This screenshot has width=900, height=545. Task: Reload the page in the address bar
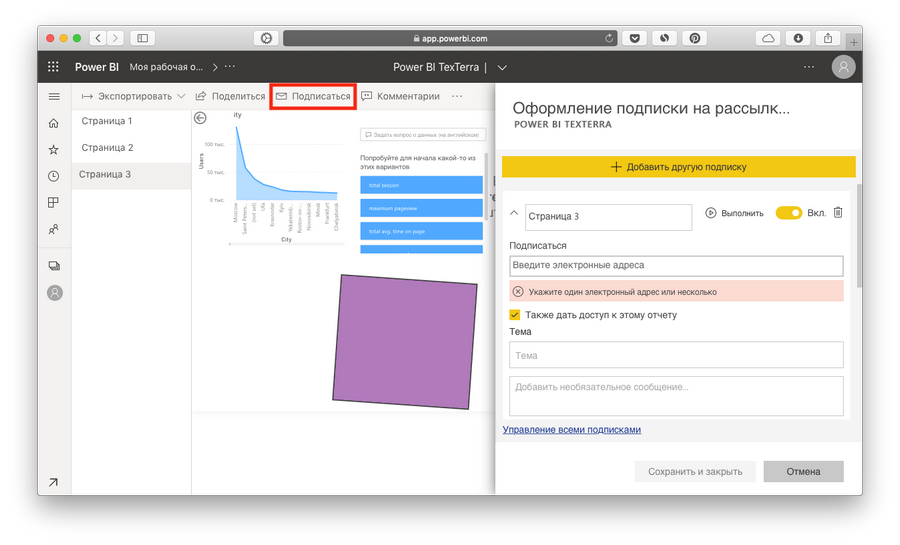tap(608, 38)
